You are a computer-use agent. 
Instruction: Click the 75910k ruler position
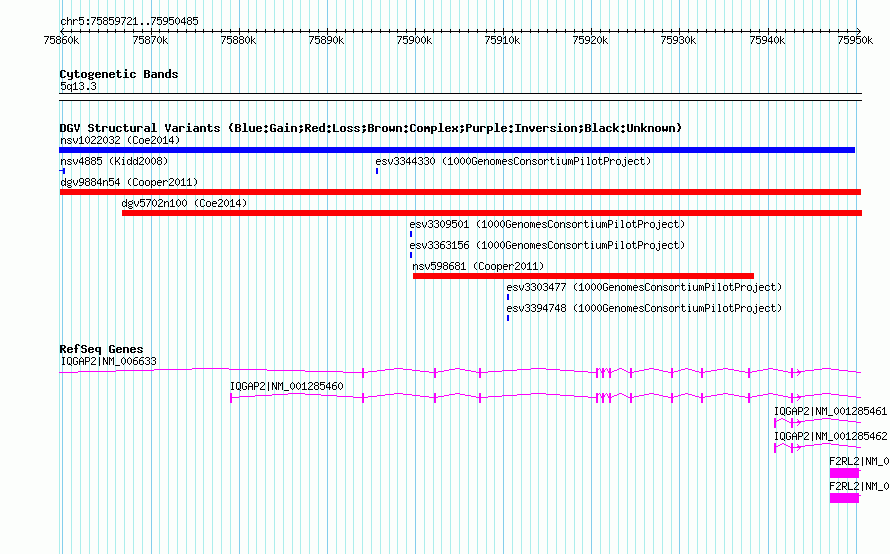pyautogui.click(x=502, y=40)
